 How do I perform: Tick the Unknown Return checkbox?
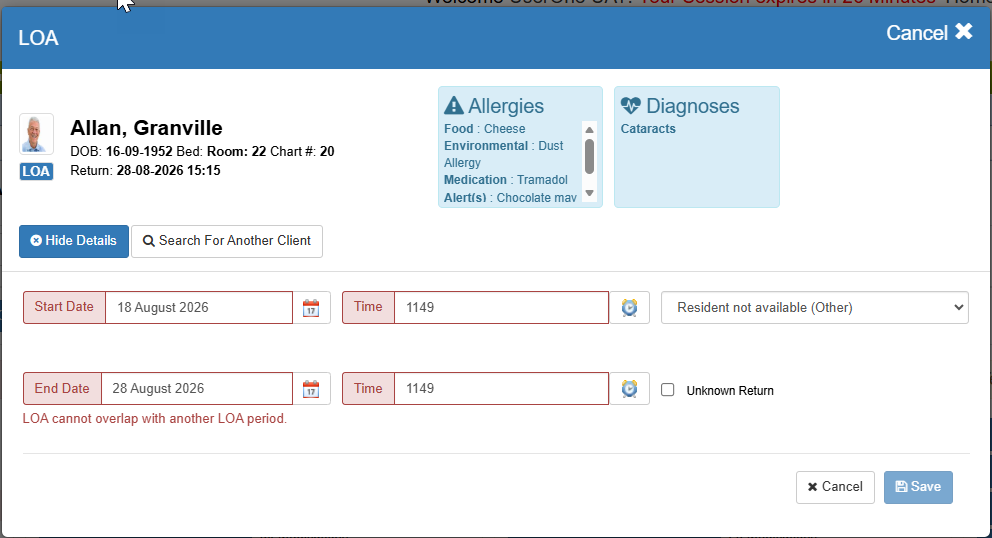pyautogui.click(x=667, y=390)
